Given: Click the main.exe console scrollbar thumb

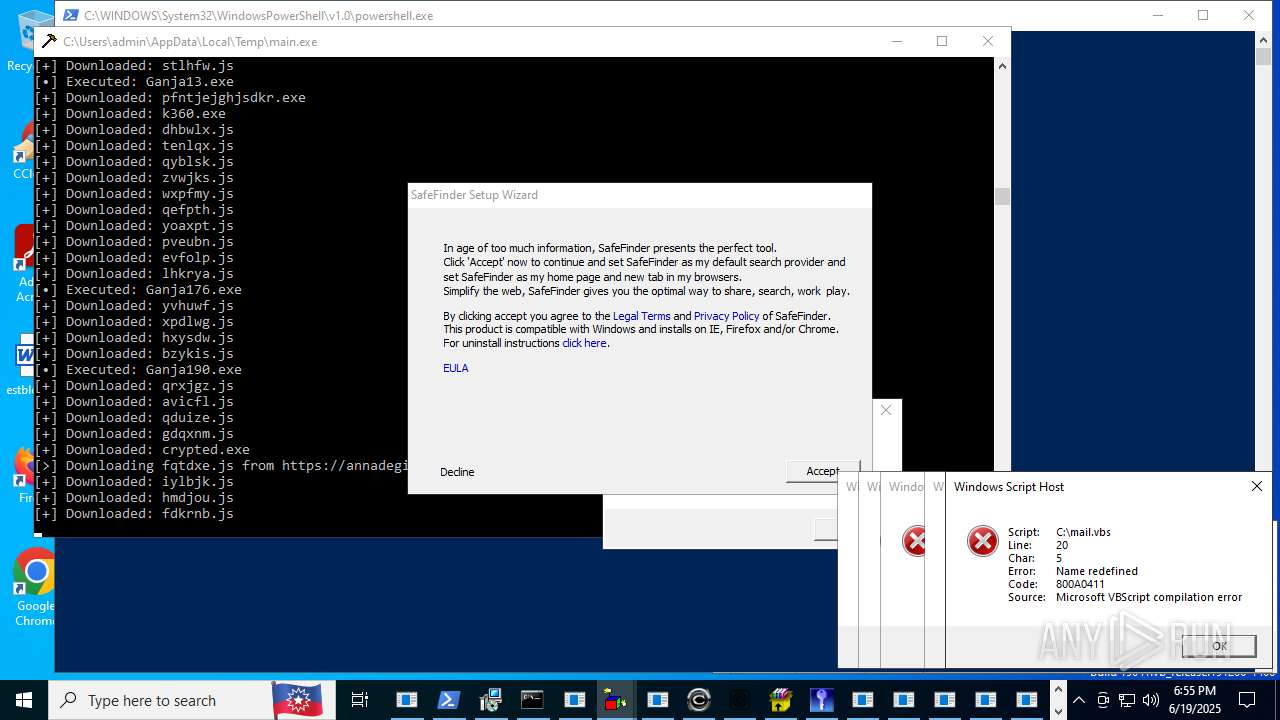Looking at the screenshot, I should pos(1002,197).
